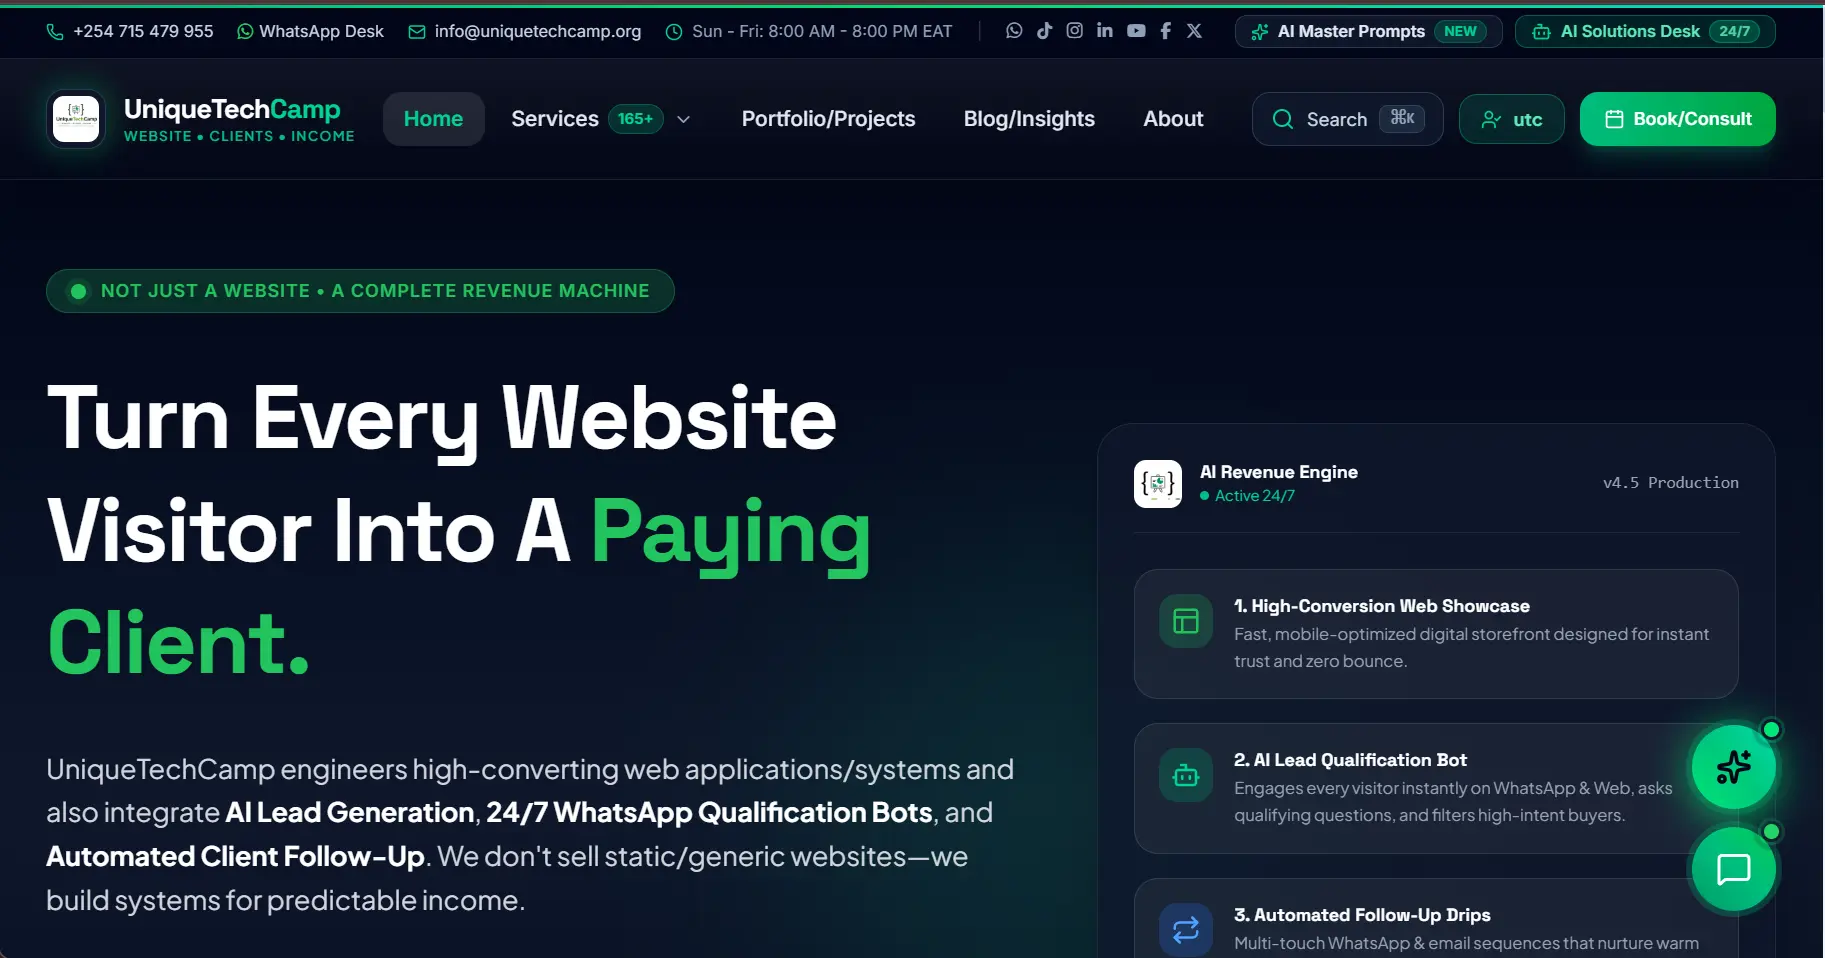Open the Services menu item
This screenshot has height=958, width=1825.
555,119
